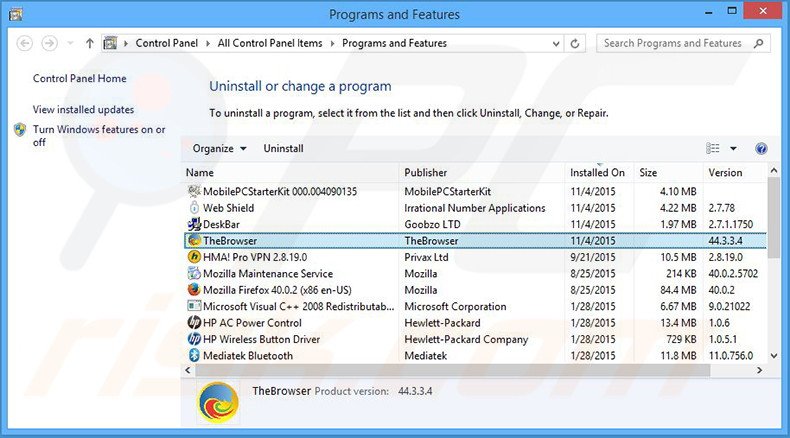Click View installed updates link

click(x=83, y=109)
